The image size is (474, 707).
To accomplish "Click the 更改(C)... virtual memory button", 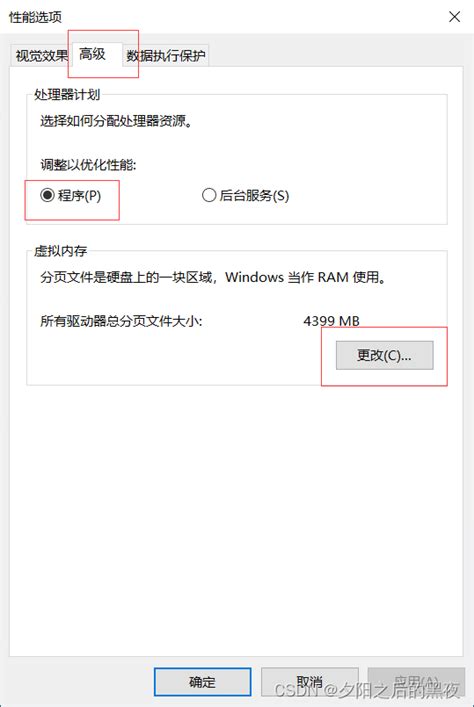I will (384, 355).
